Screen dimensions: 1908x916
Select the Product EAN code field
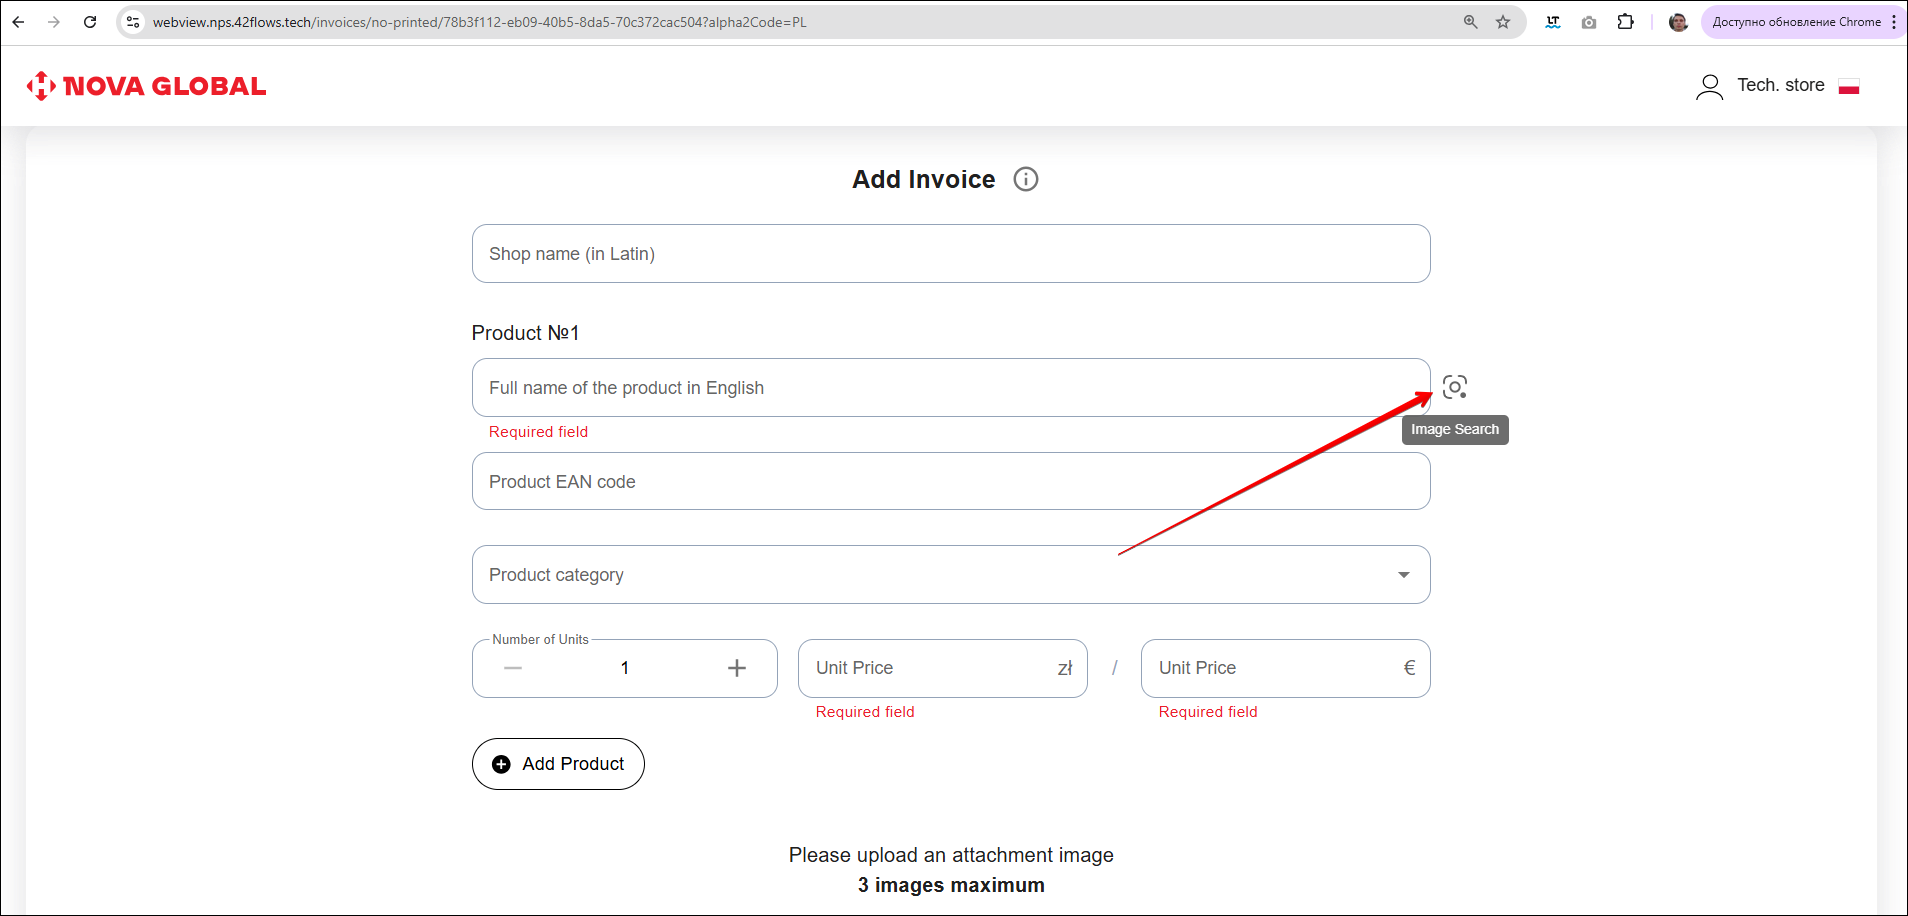950,482
